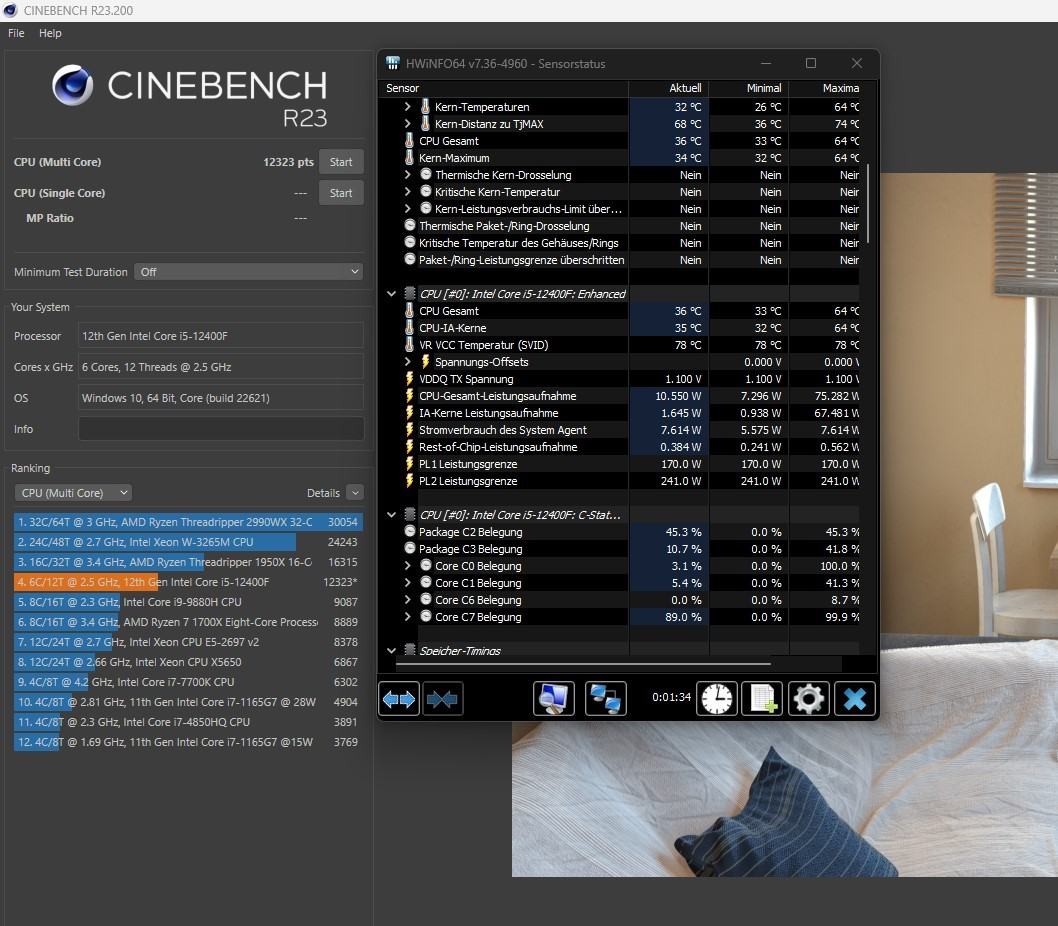Open the File menu in Cinebench

(x=16, y=33)
